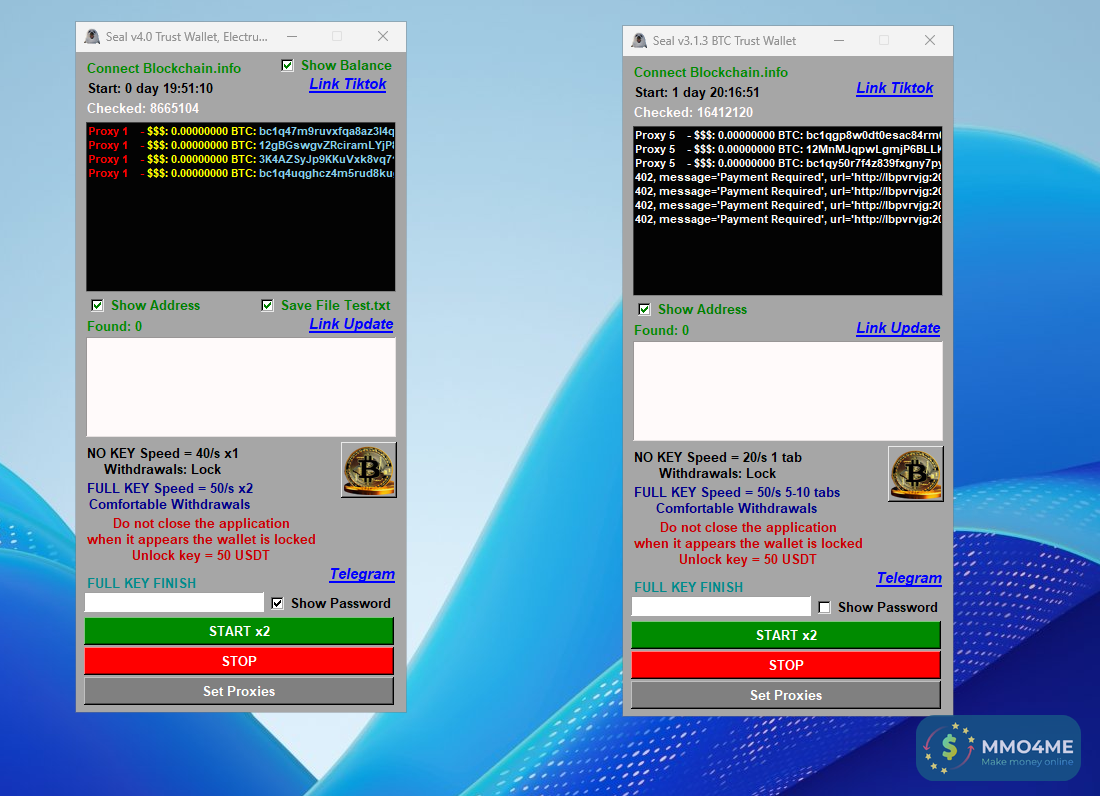Click last 402 Payment Required log line
The height and width of the screenshot is (796, 1100).
click(x=788, y=220)
